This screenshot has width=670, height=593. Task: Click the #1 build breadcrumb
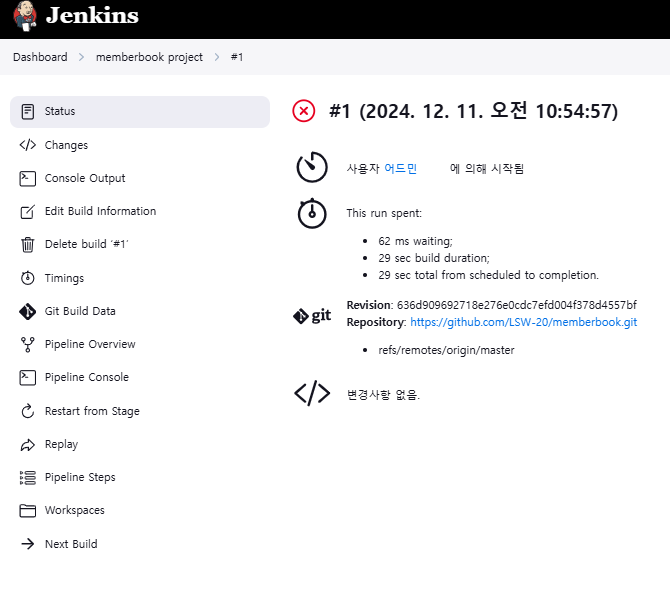click(237, 57)
